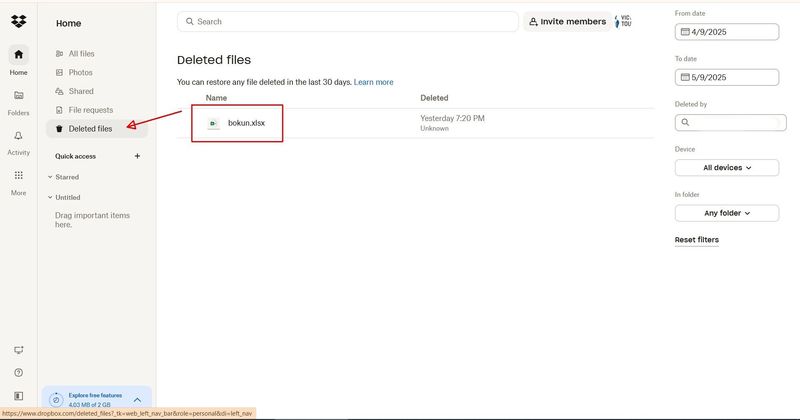Click the Name column header
The image size is (800, 420).
pos(216,98)
